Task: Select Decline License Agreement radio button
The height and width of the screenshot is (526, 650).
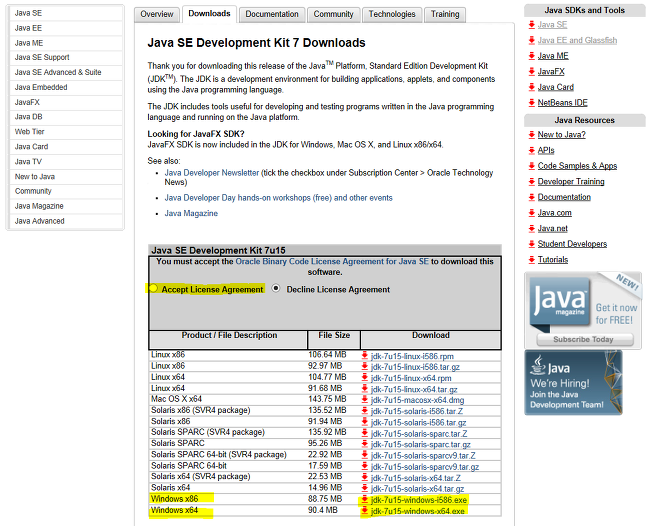Action: point(276,288)
